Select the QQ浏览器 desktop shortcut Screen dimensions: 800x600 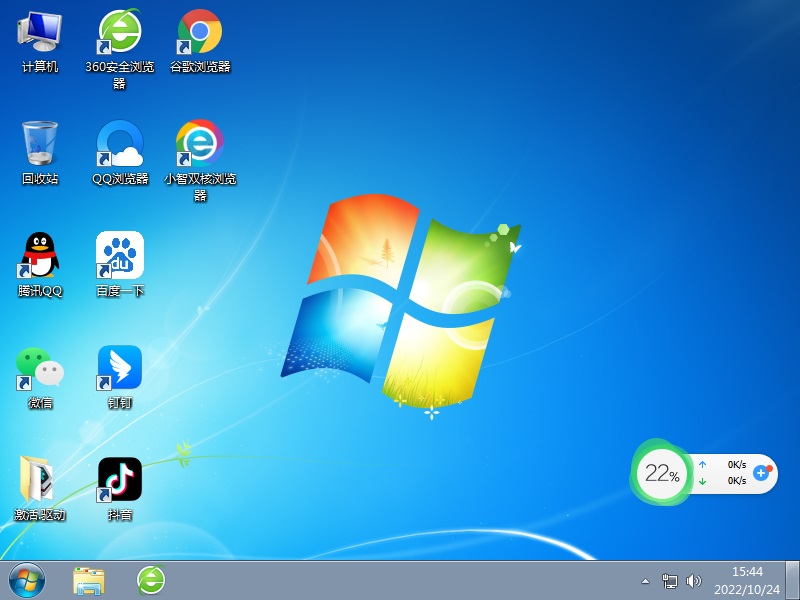tap(120, 153)
